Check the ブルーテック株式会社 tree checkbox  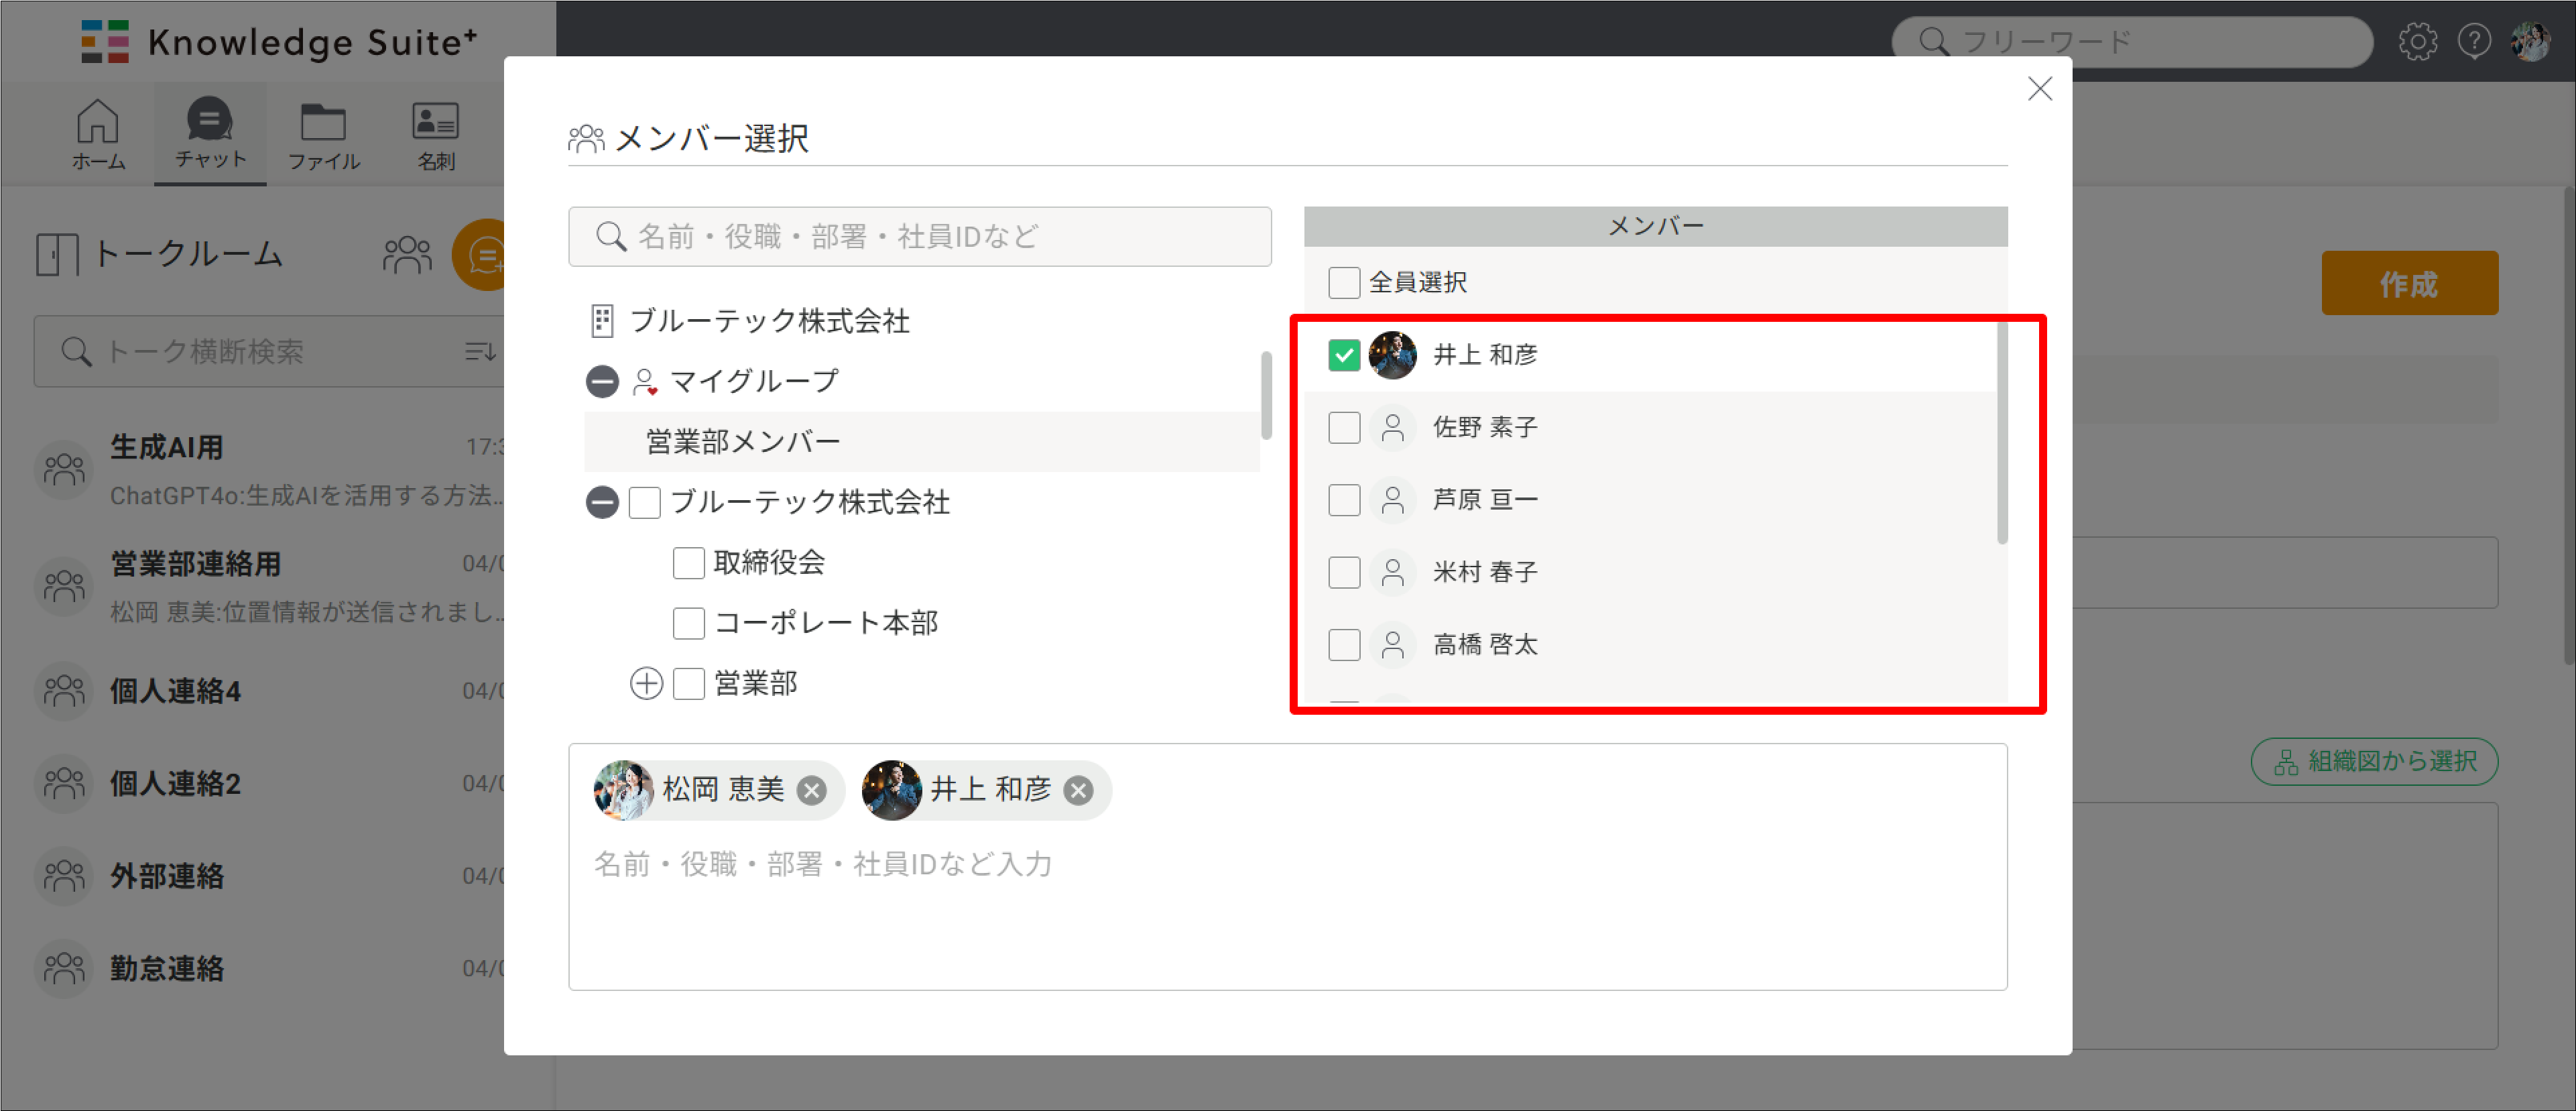click(x=644, y=502)
